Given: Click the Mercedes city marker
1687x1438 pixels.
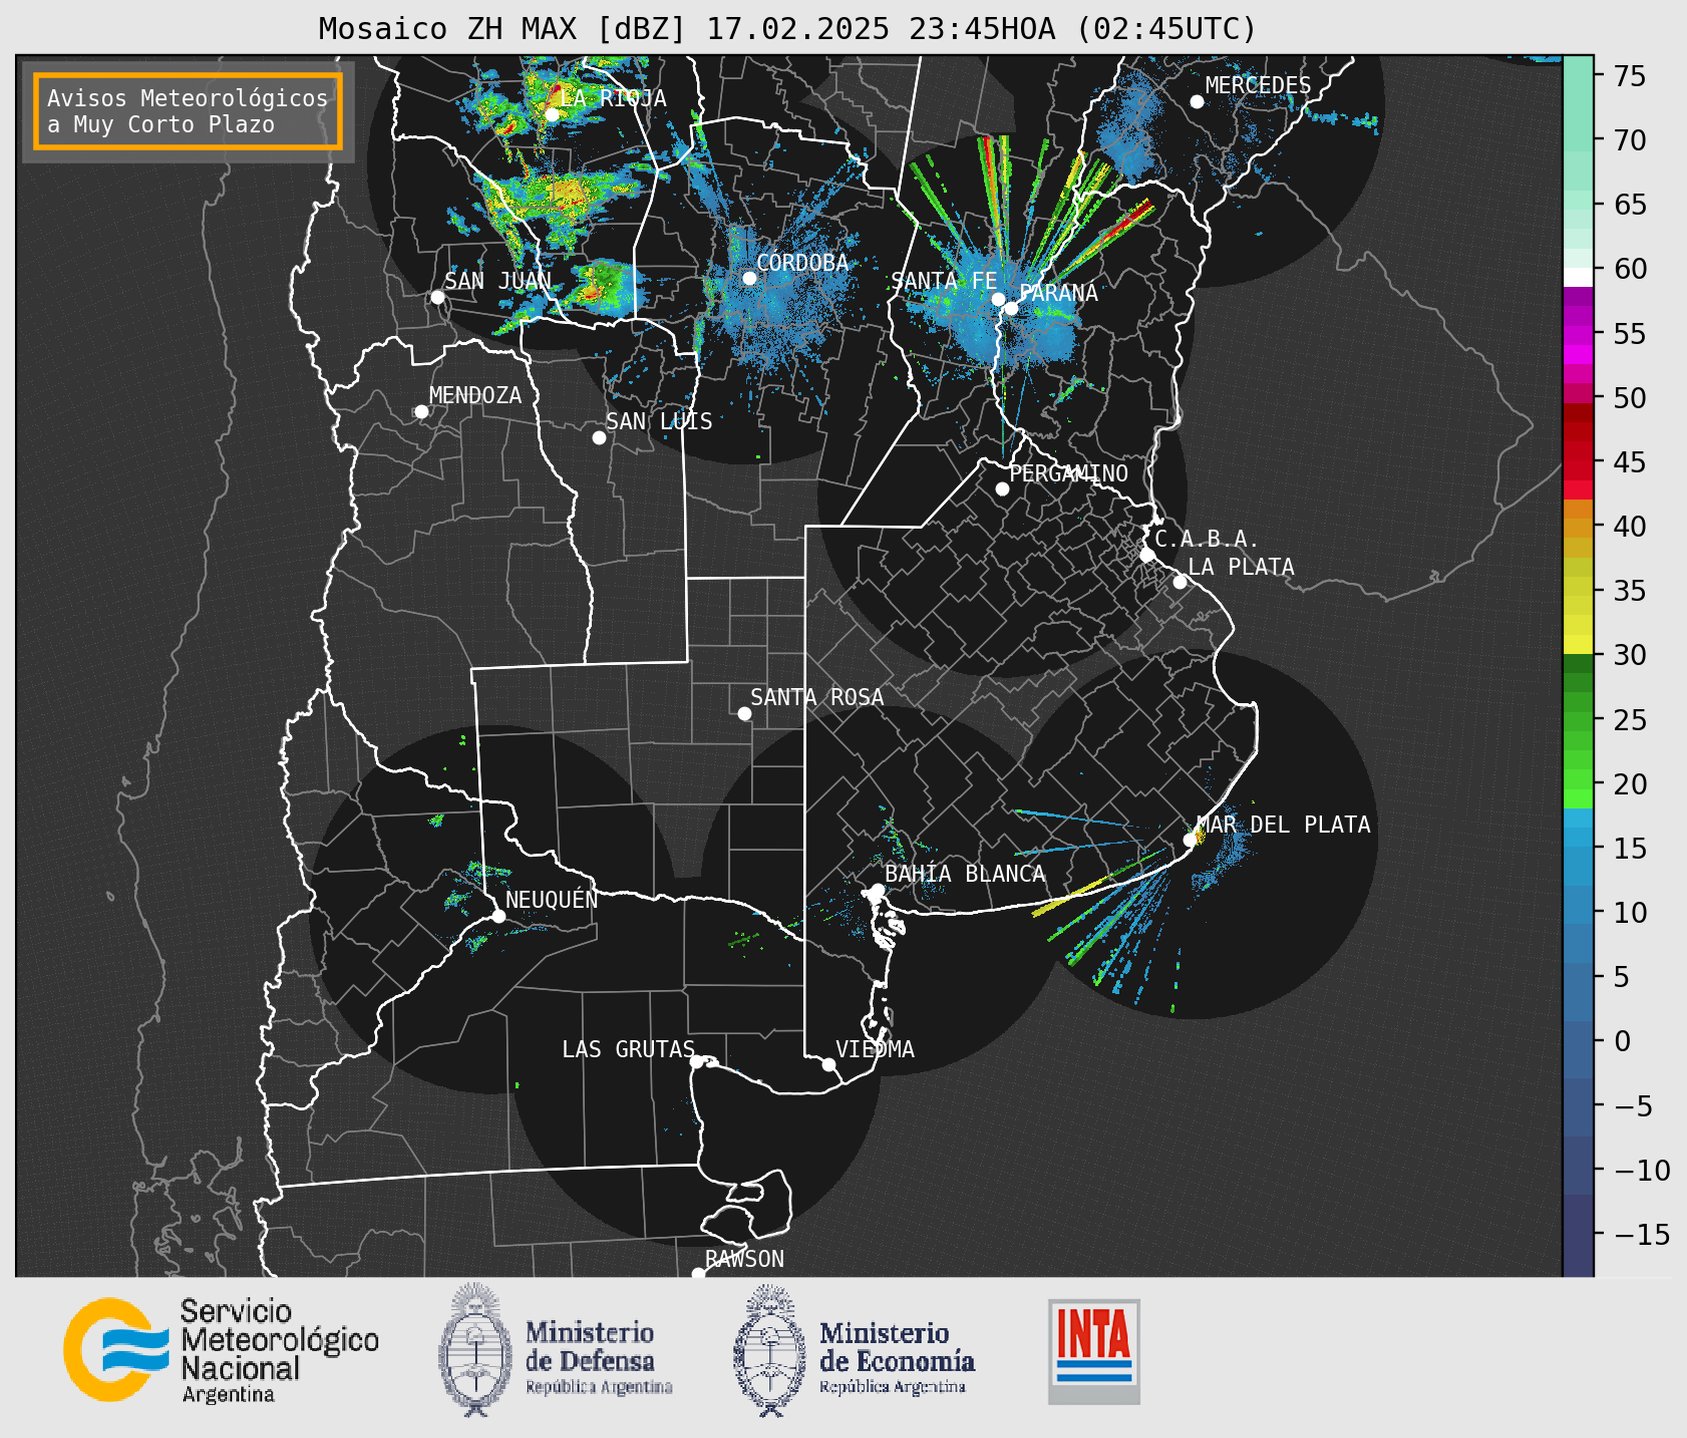Looking at the screenshot, I should [1197, 102].
